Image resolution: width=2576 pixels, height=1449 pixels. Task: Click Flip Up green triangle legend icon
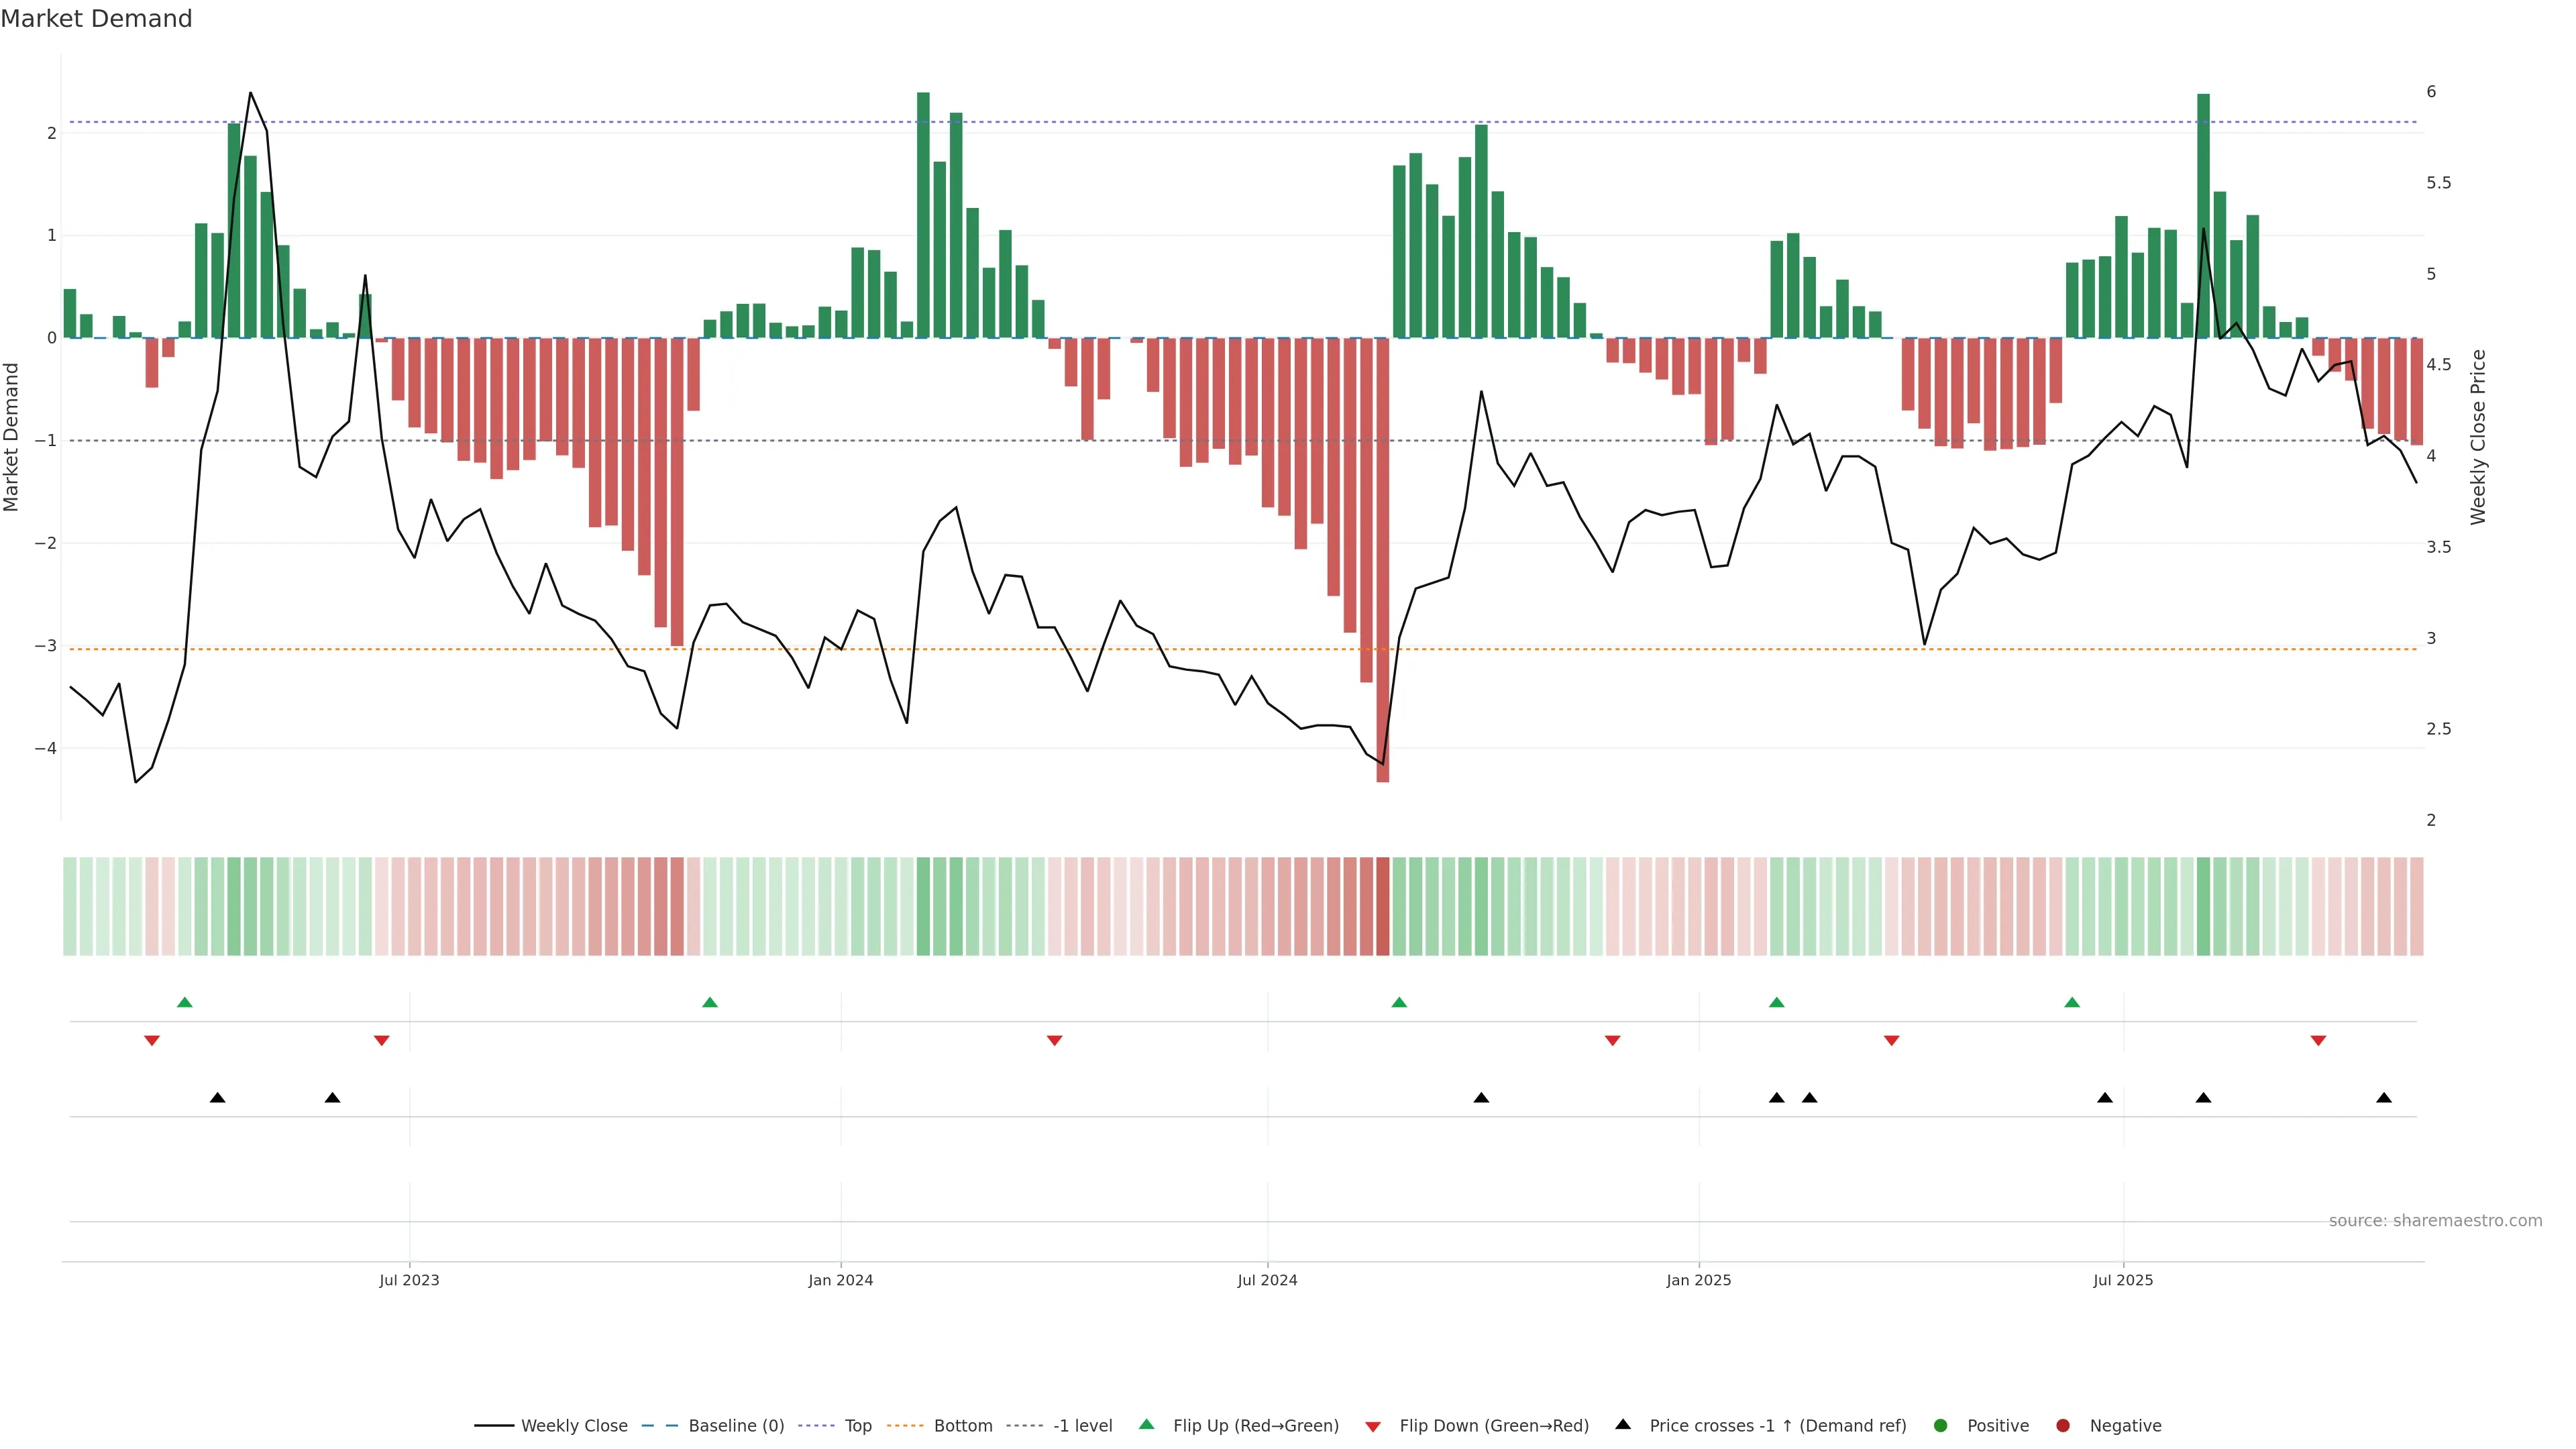click(1147, 1425)
